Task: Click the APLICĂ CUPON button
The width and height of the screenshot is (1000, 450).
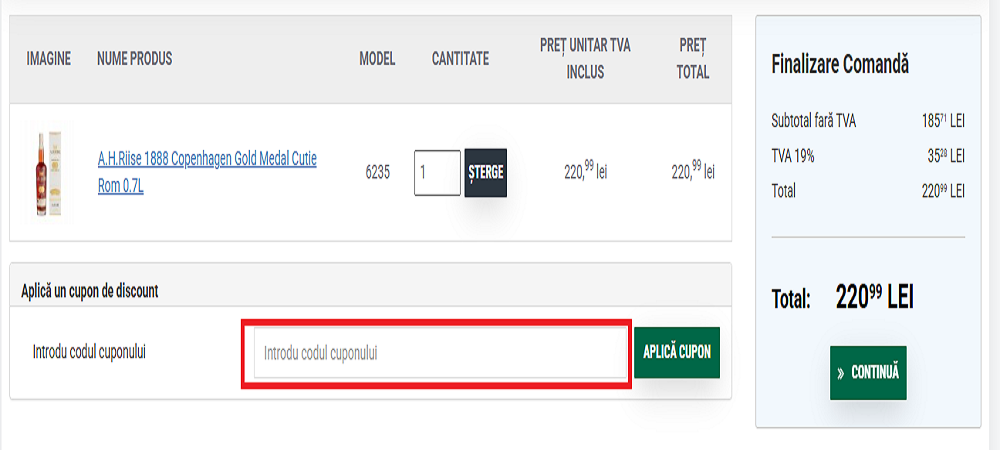Action: [x=677, y=352]
